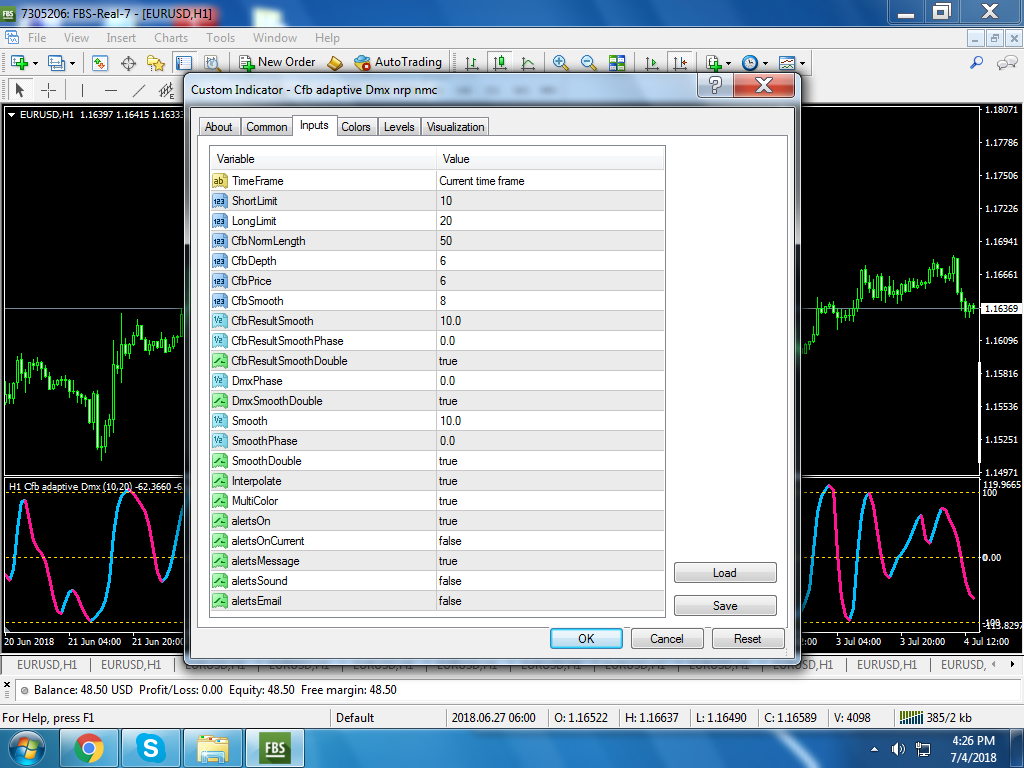Screen dimensions: 1024x768
Task: Select the alertsOn true value
Action: 550,521
